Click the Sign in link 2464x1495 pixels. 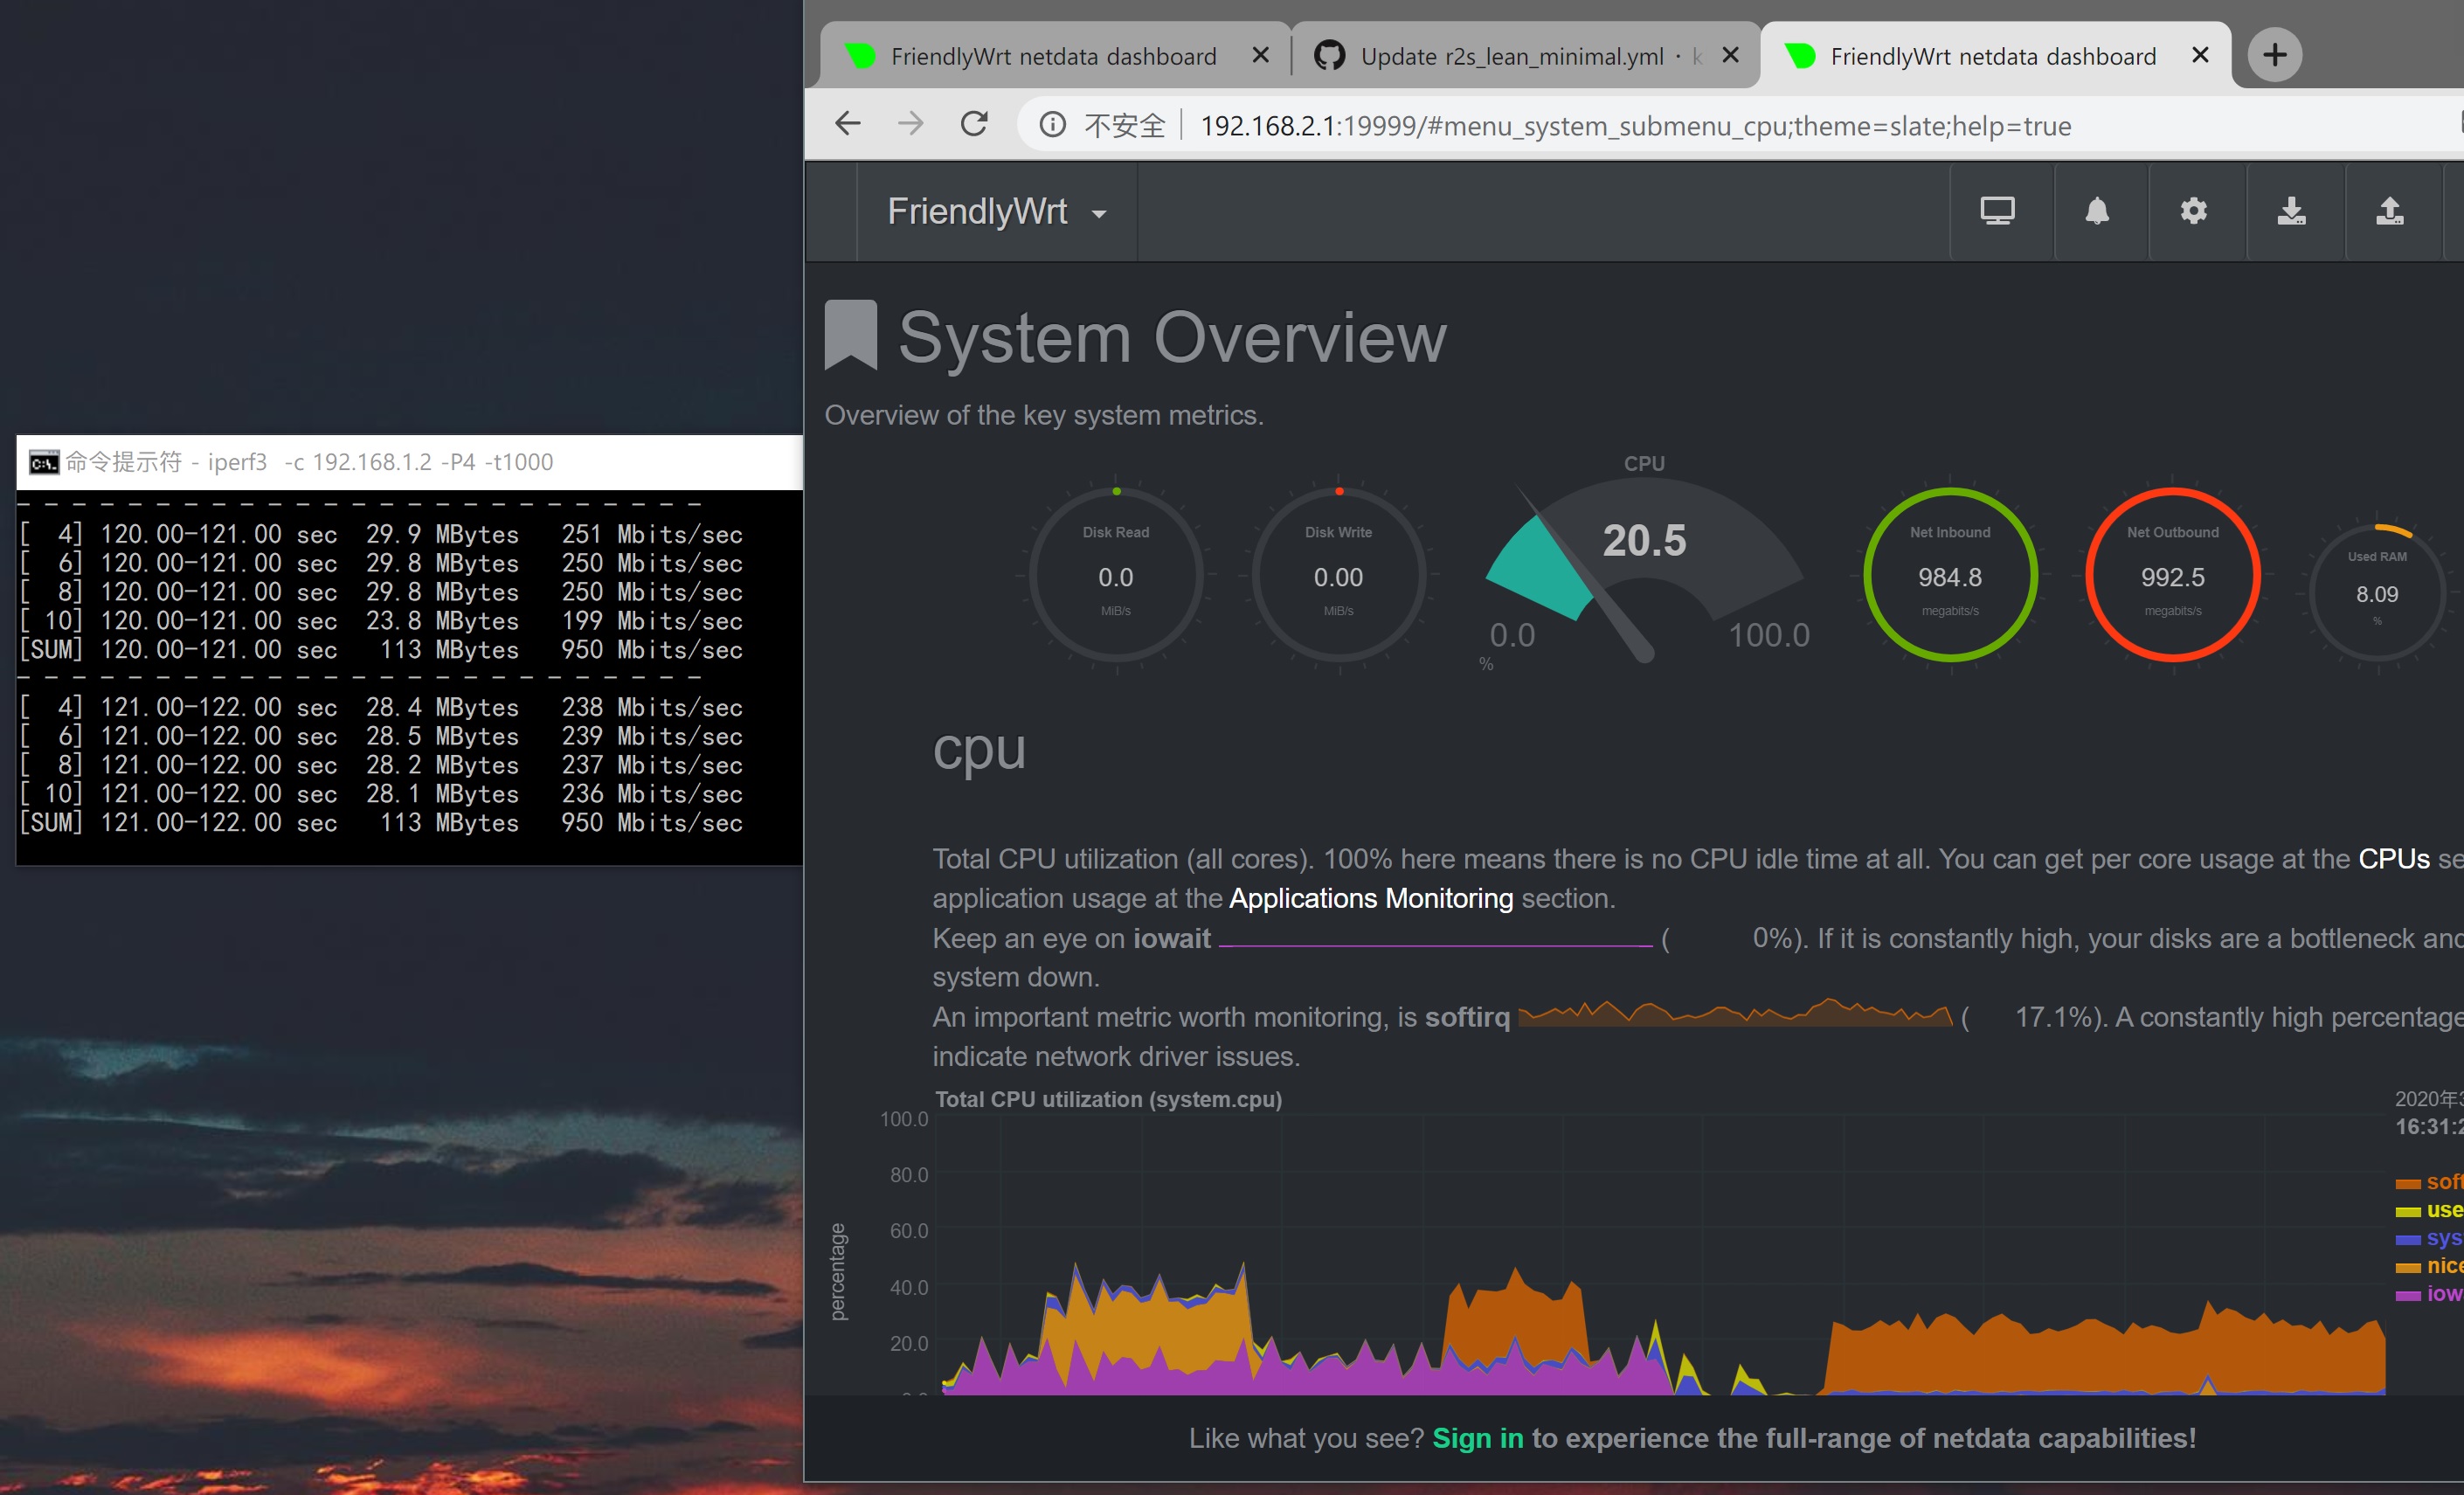click(1477, 1437)
